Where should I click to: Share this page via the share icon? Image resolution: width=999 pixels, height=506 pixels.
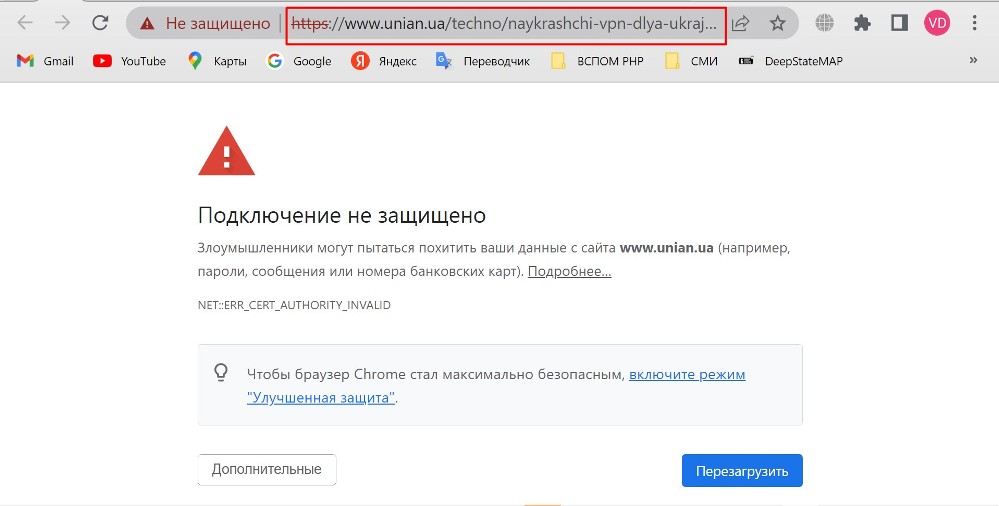coord(740,24)
